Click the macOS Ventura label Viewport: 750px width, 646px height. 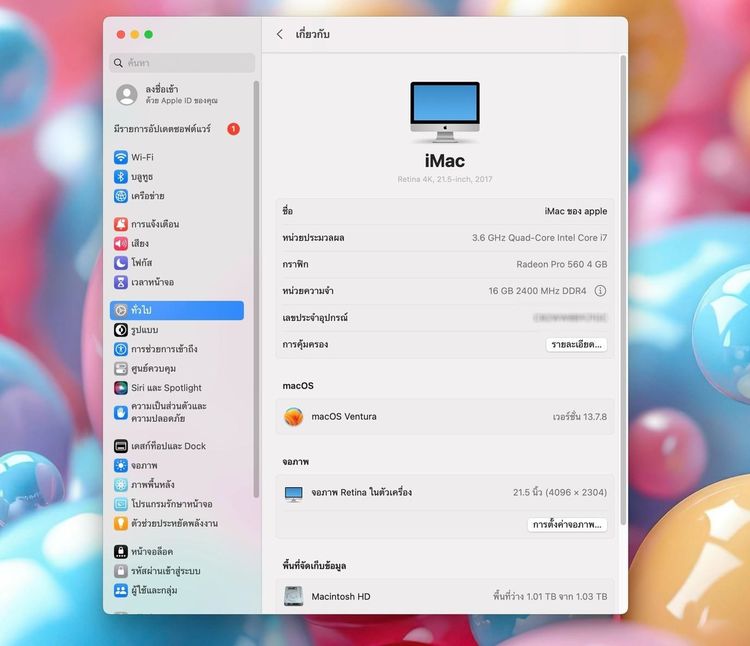[x=344, y=416]
